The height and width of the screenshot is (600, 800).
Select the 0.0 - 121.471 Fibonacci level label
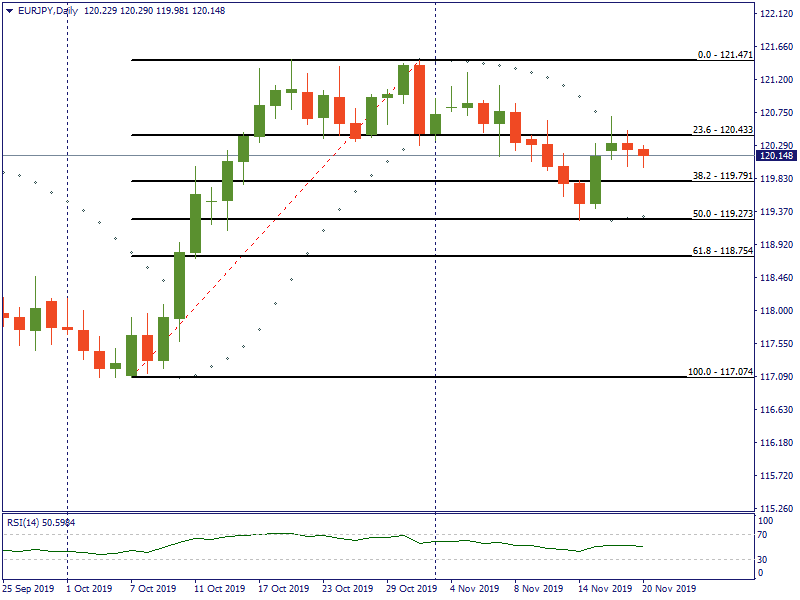click(x=725, y=55)
